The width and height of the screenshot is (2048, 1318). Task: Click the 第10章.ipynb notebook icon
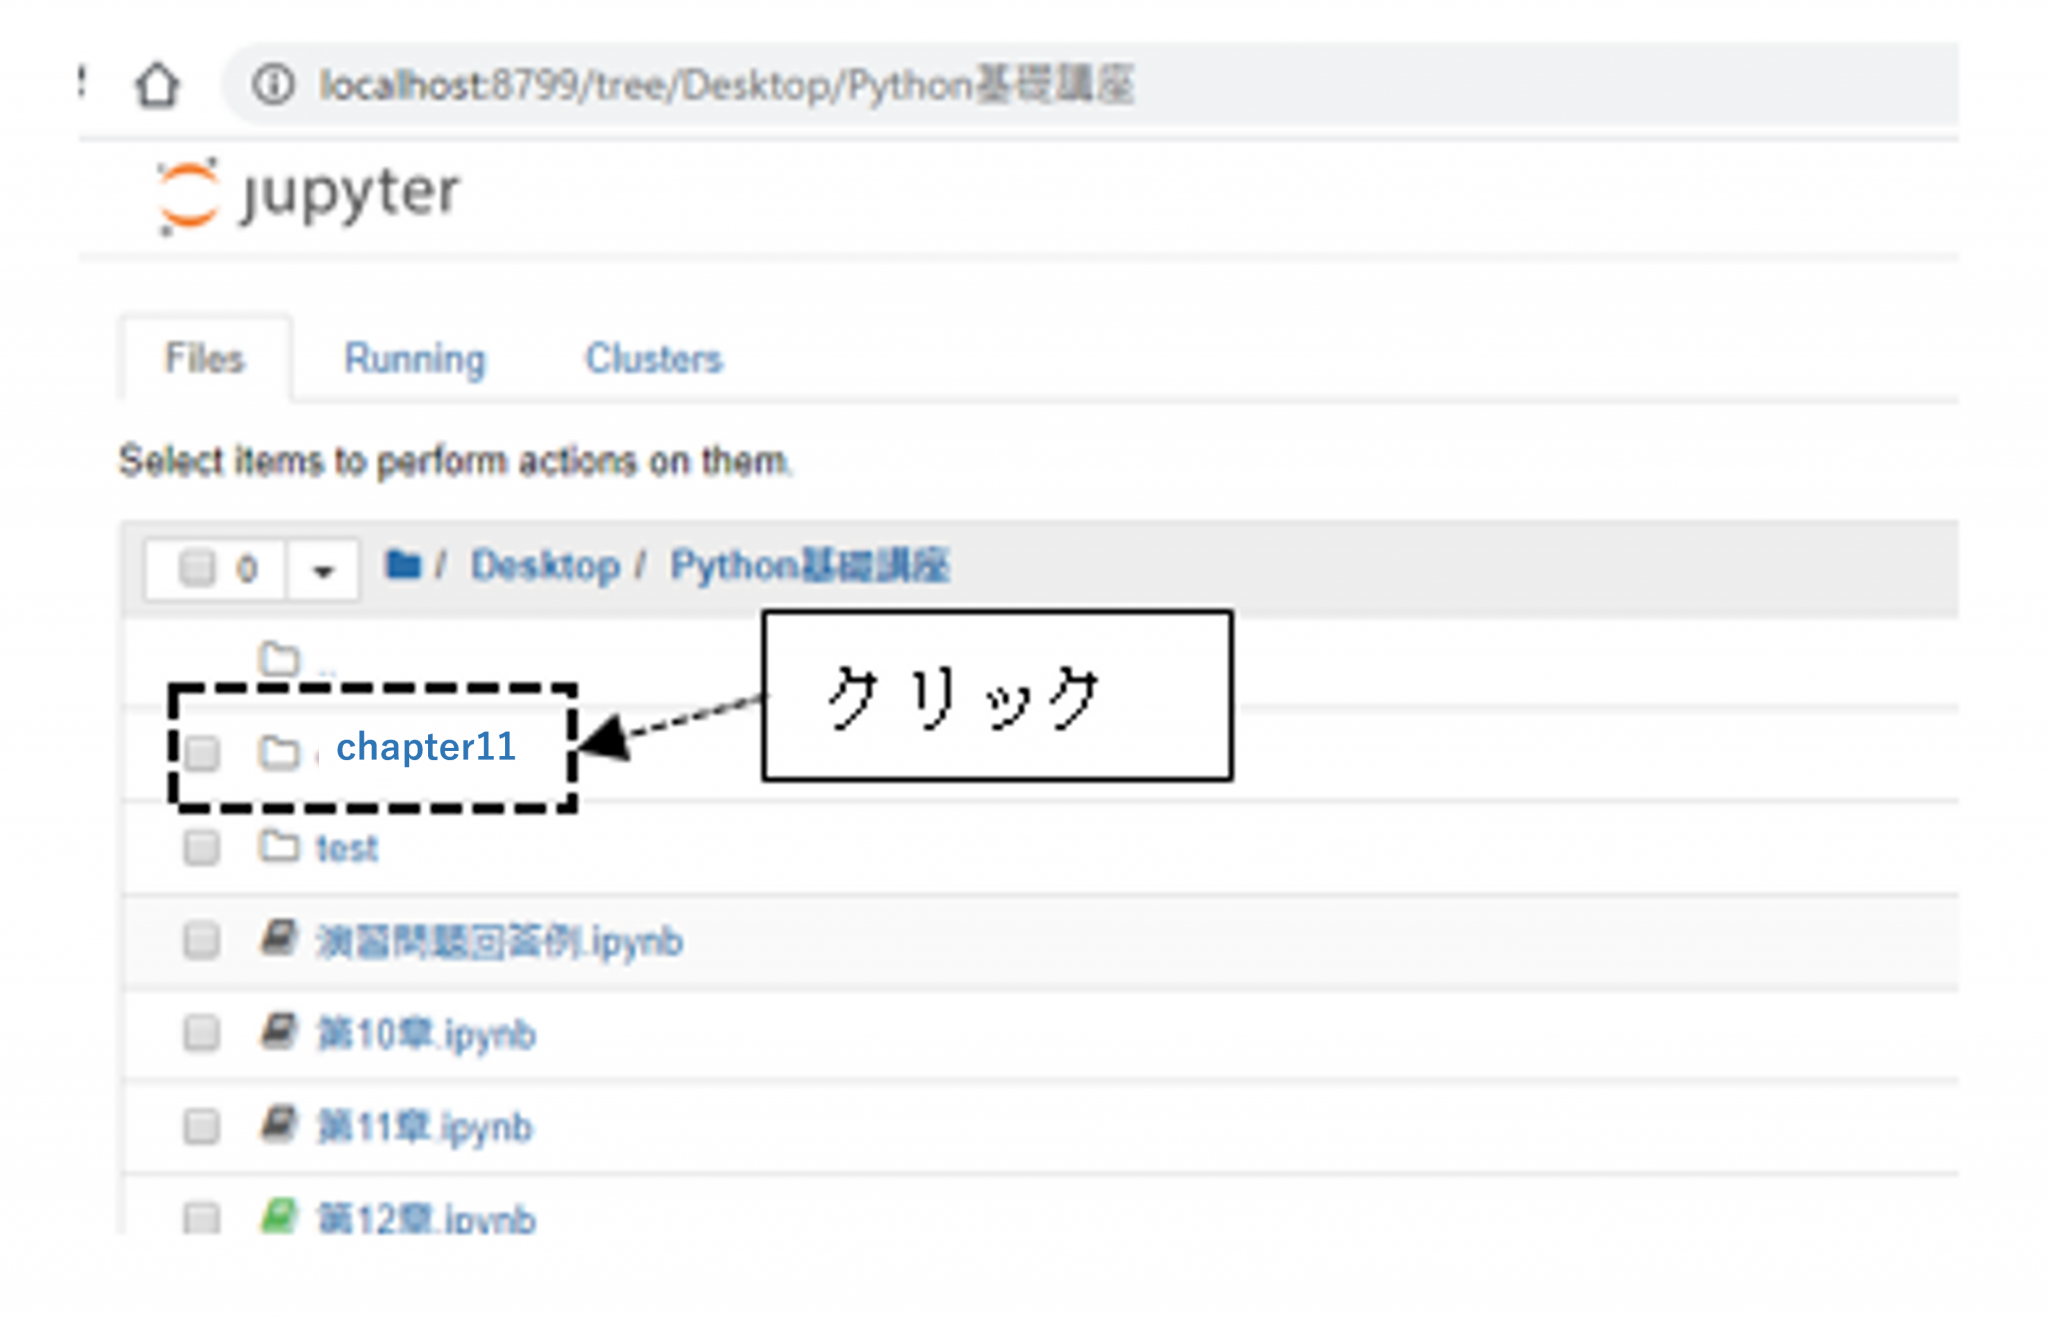[279, 1031]
